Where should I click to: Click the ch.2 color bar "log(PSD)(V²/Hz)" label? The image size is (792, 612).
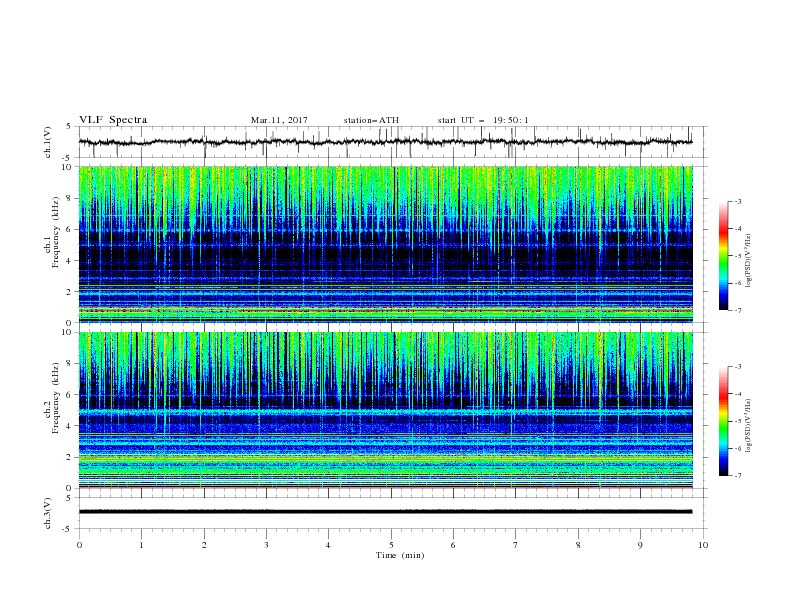749,426
